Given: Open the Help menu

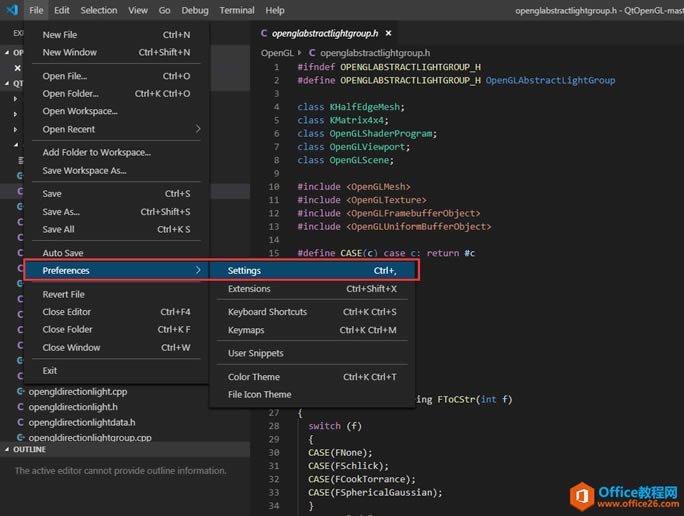Looking at the screenshot, I should pyautogui.click(x=275, y=10).
